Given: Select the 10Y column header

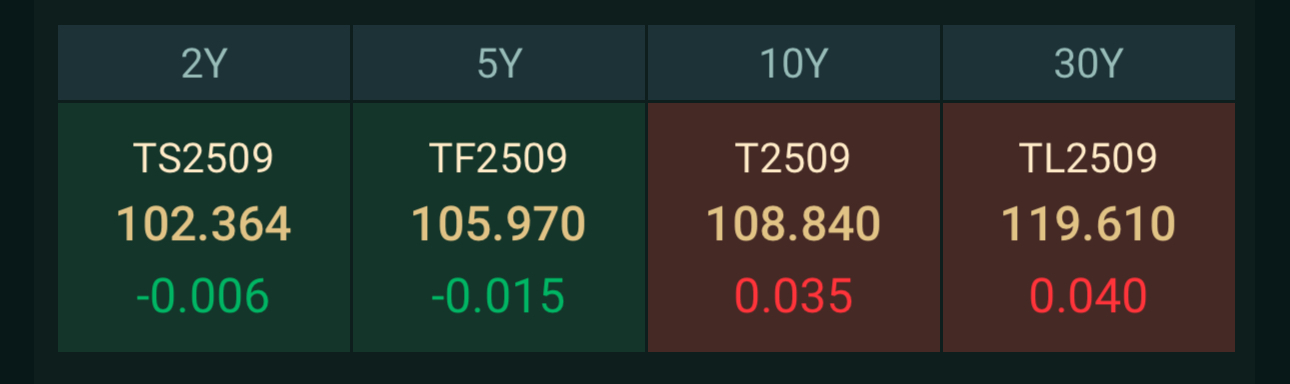Looking at the screenshot, I should (x=794, y=63).
